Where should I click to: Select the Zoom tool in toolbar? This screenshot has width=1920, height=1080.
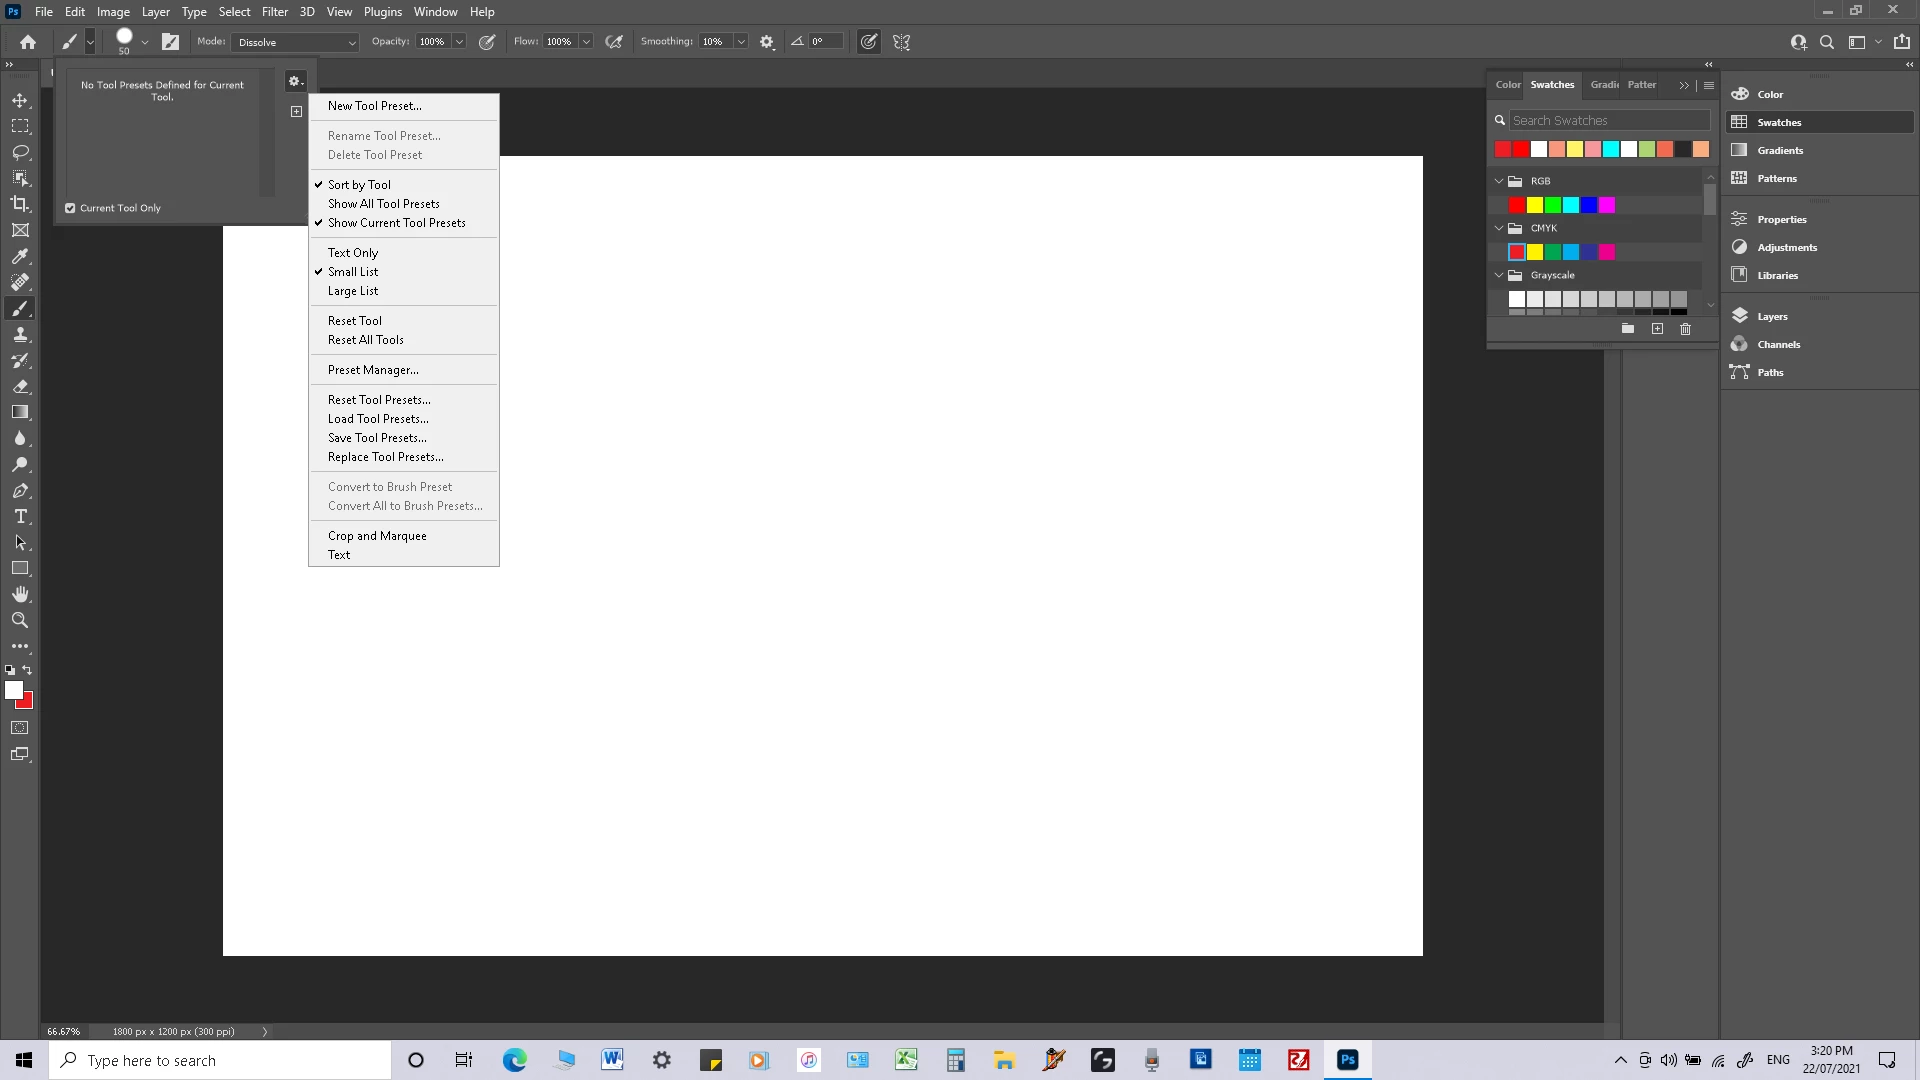tap(20, 620)
